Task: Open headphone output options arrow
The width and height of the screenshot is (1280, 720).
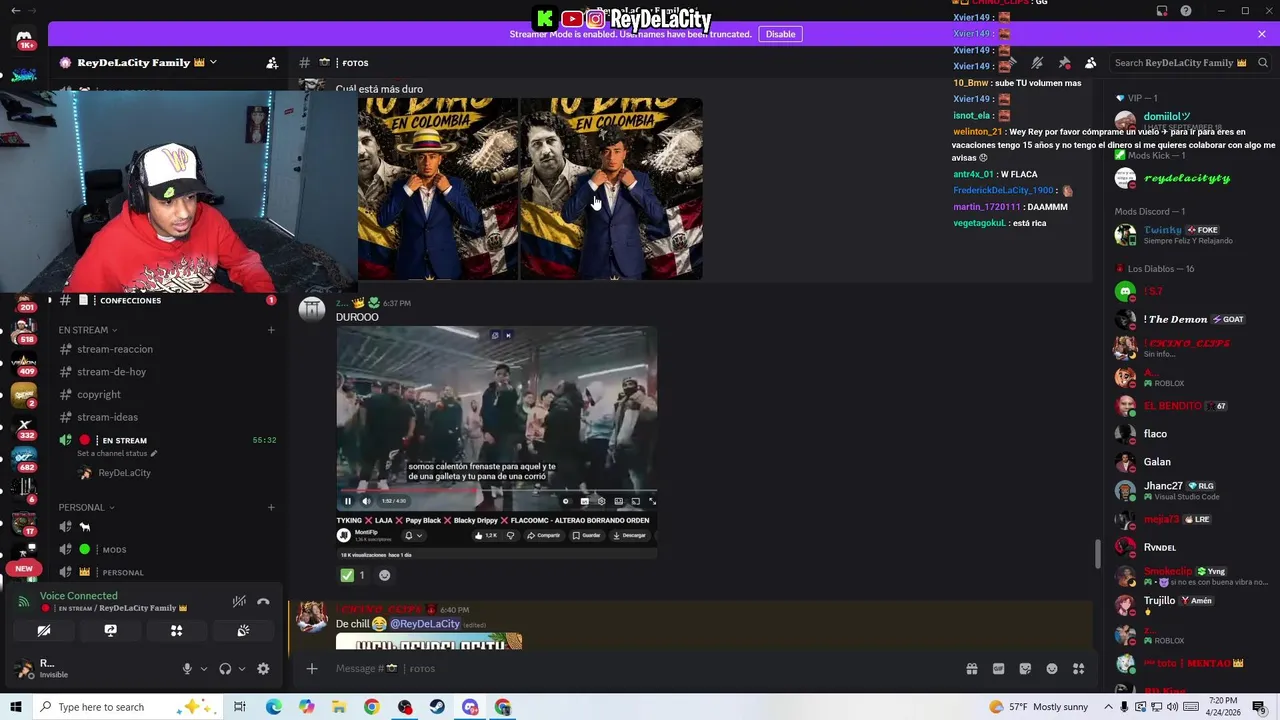Action: point(241,669)
